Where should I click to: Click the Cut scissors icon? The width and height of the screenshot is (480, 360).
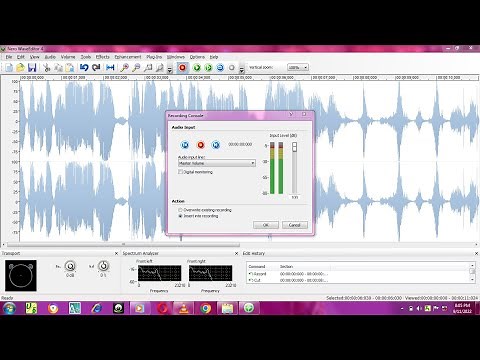tap(47, 68)
